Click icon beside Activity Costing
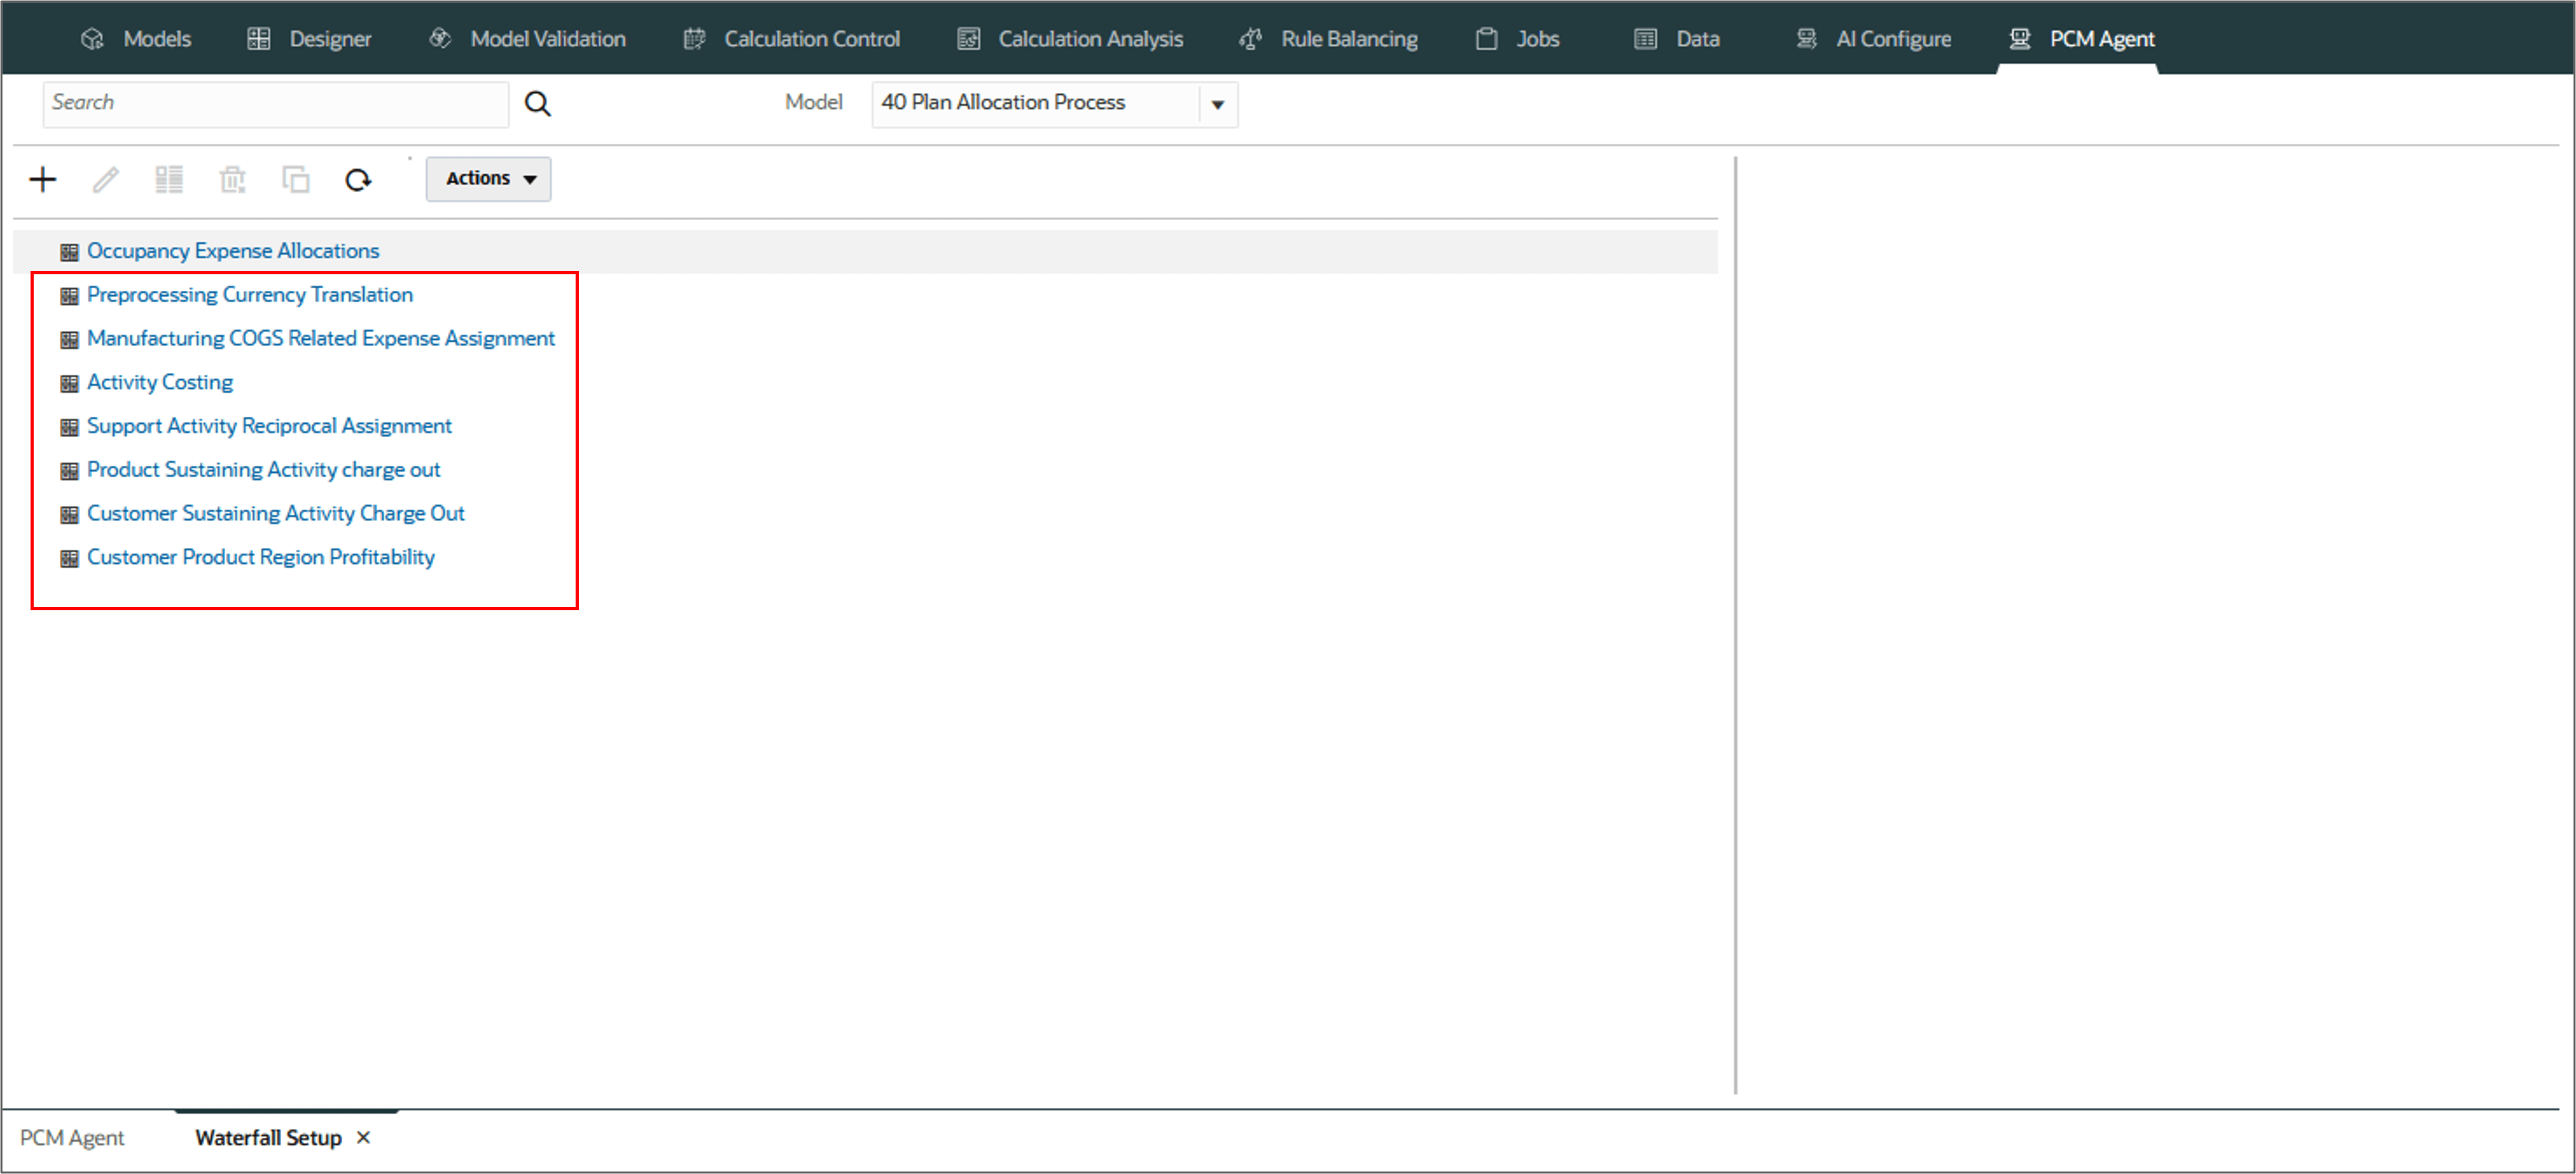 tap(69, 383)
